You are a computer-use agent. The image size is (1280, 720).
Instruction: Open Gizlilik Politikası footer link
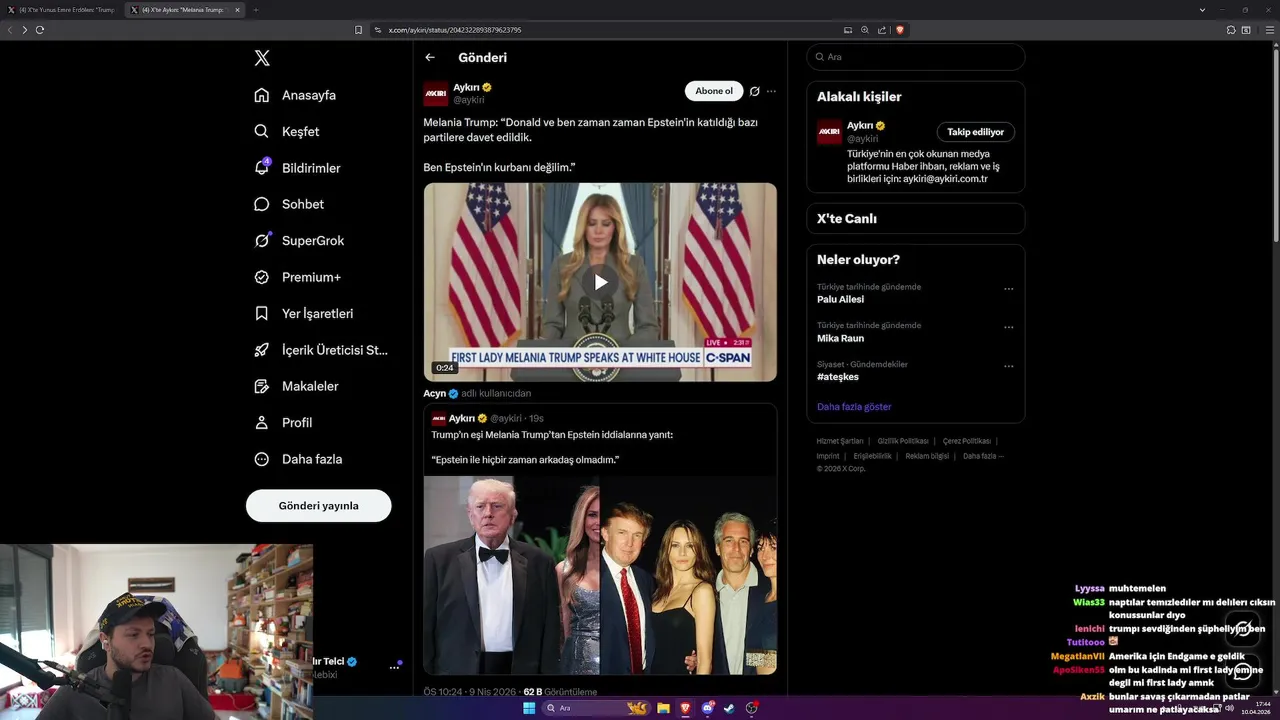[x=903, y=441]
